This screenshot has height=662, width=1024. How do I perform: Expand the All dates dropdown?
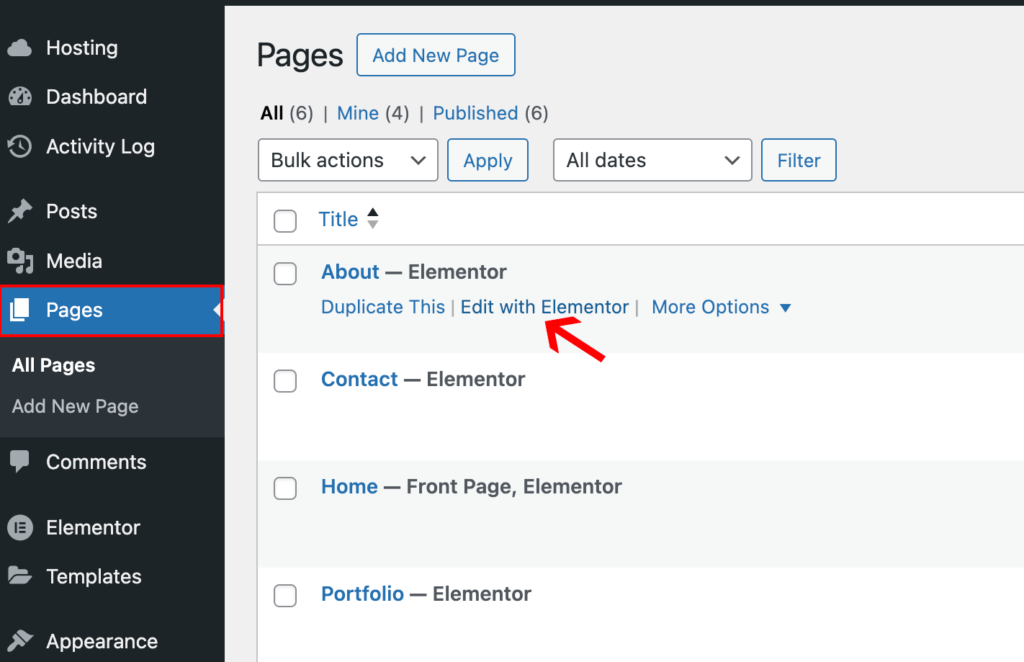click(652, 160)
